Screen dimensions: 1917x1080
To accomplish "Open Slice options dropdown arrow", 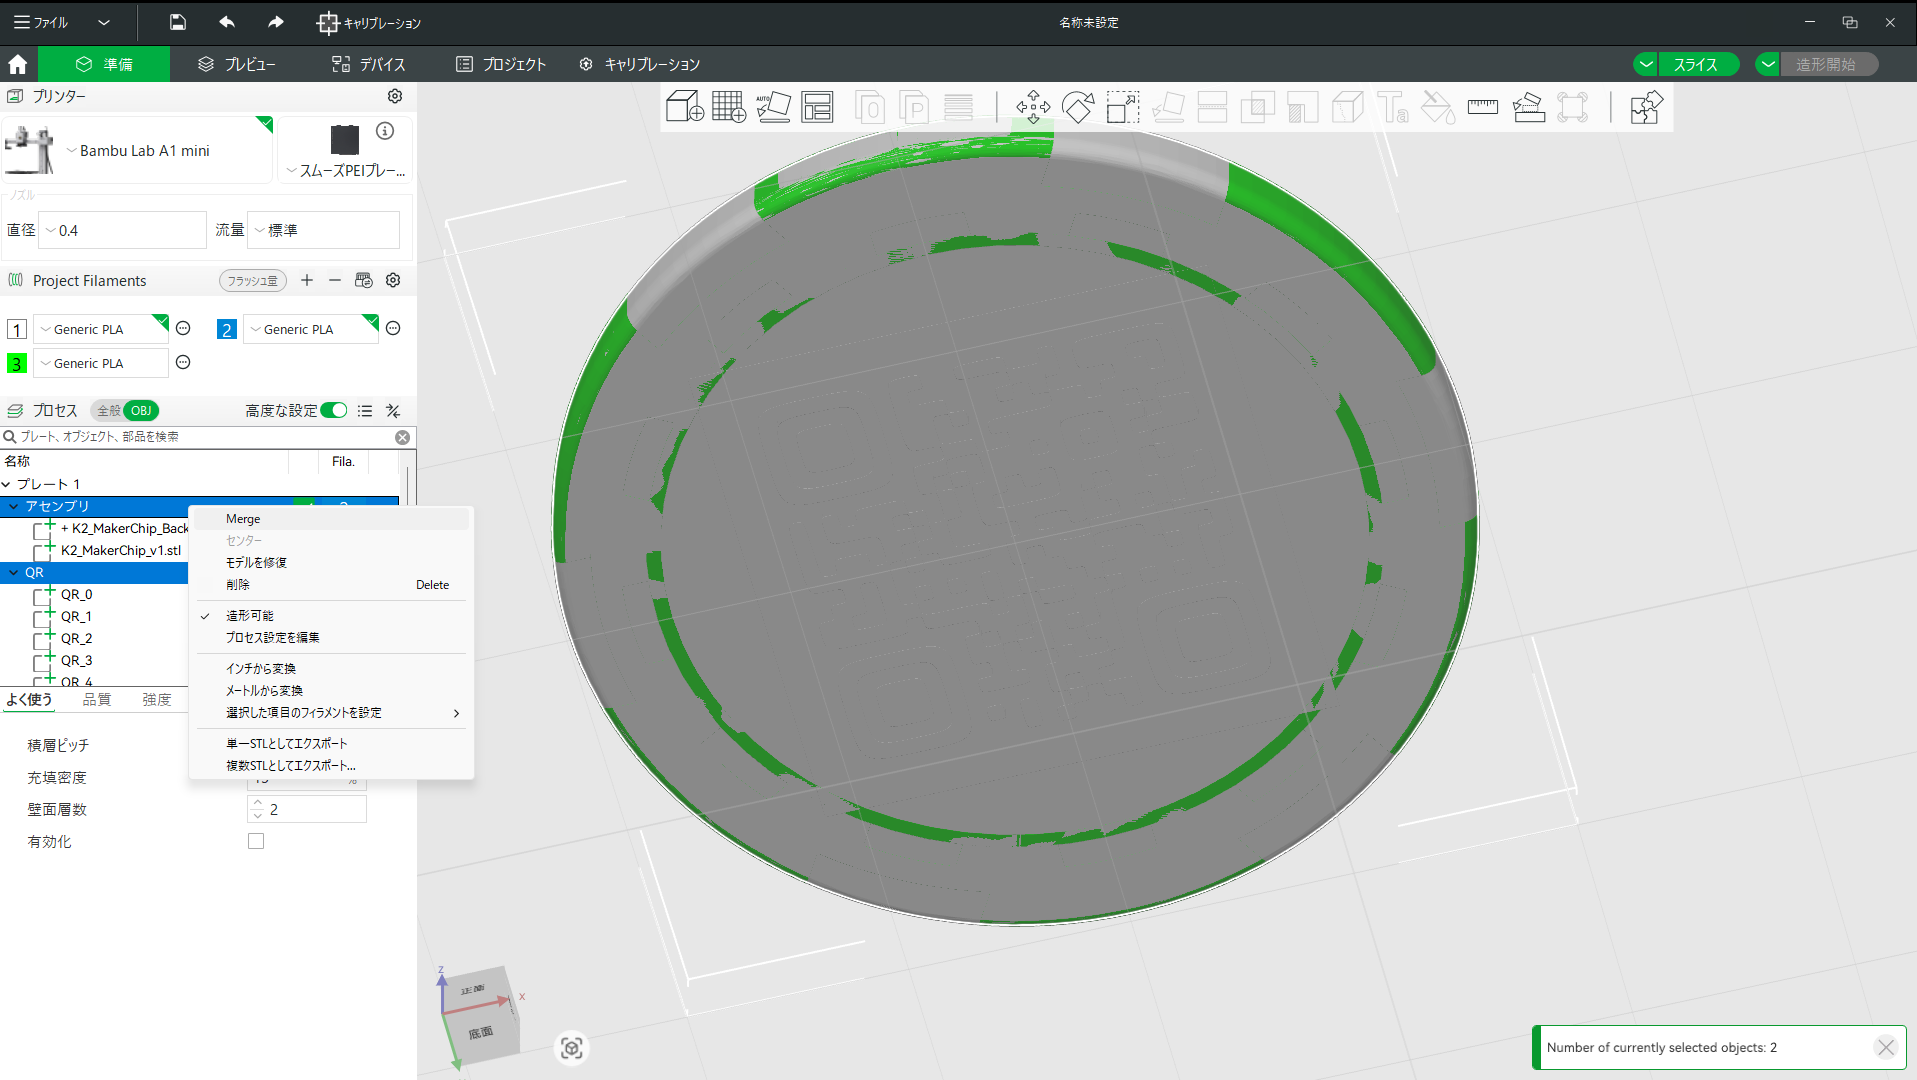I will pos(1645,64).
